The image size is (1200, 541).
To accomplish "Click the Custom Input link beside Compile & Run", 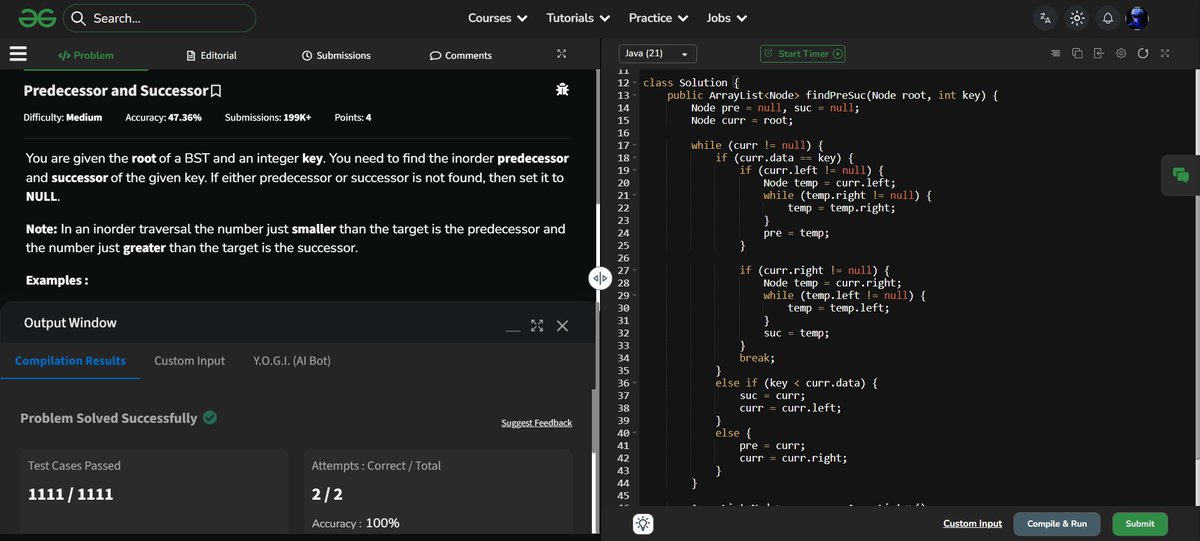I will [972, 524].
